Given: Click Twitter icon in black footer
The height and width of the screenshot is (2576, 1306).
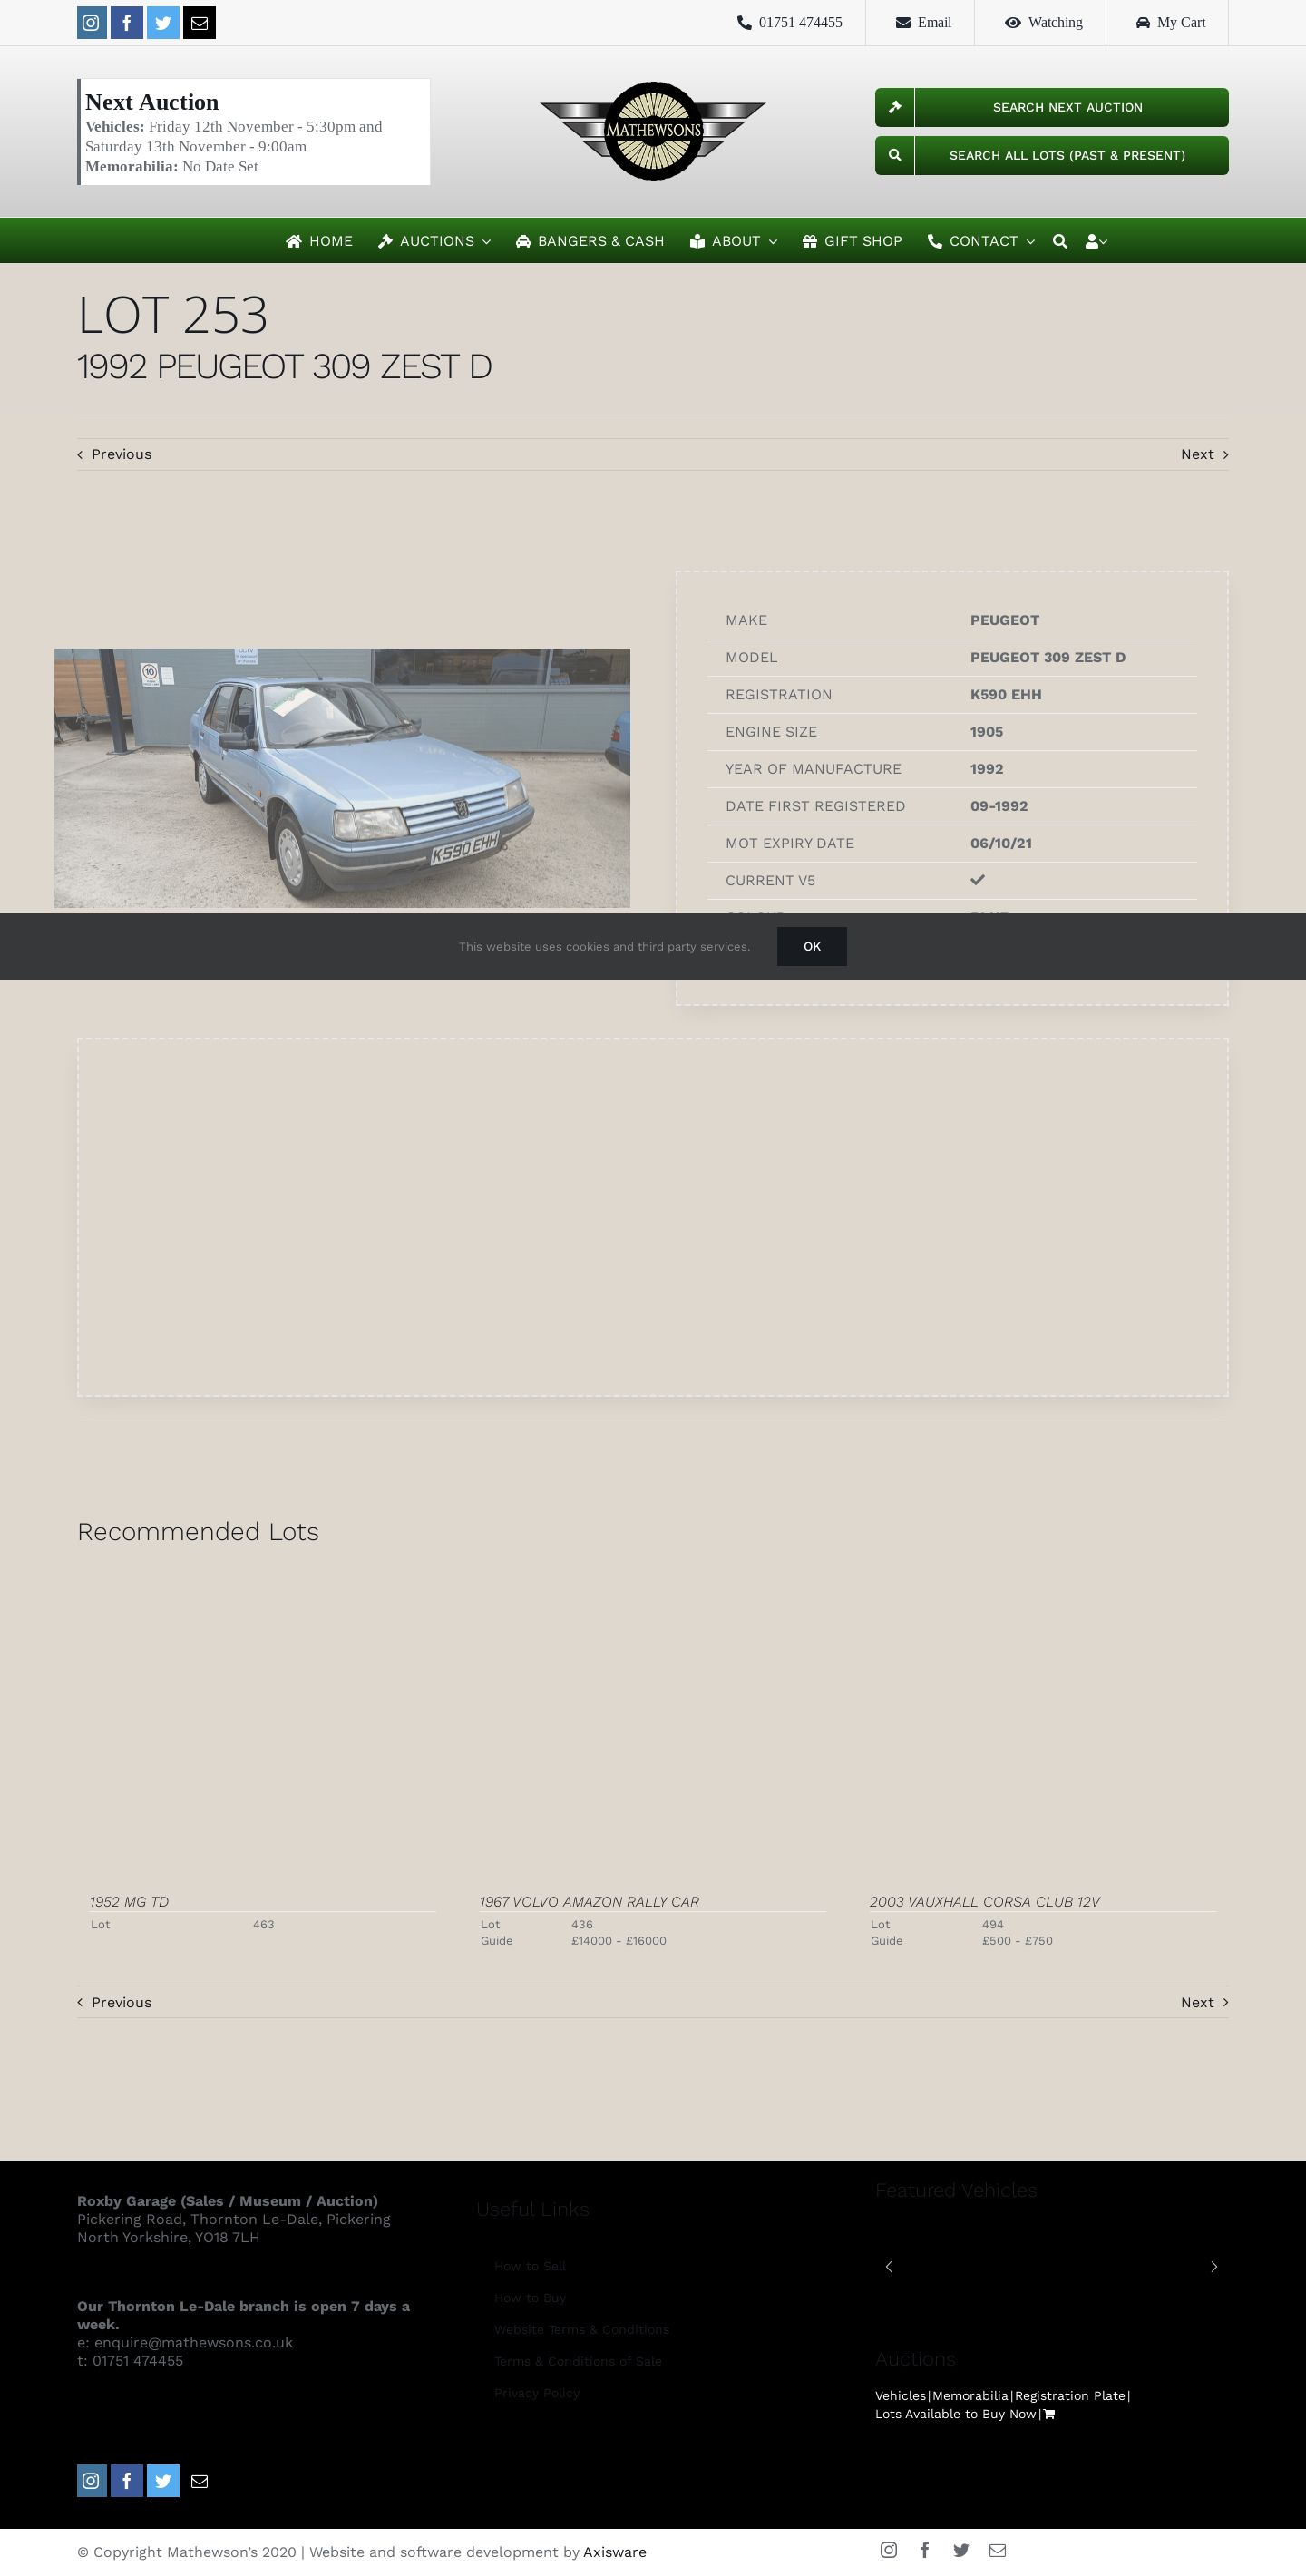Looking at the screenshot, I should coord(163,2480).
